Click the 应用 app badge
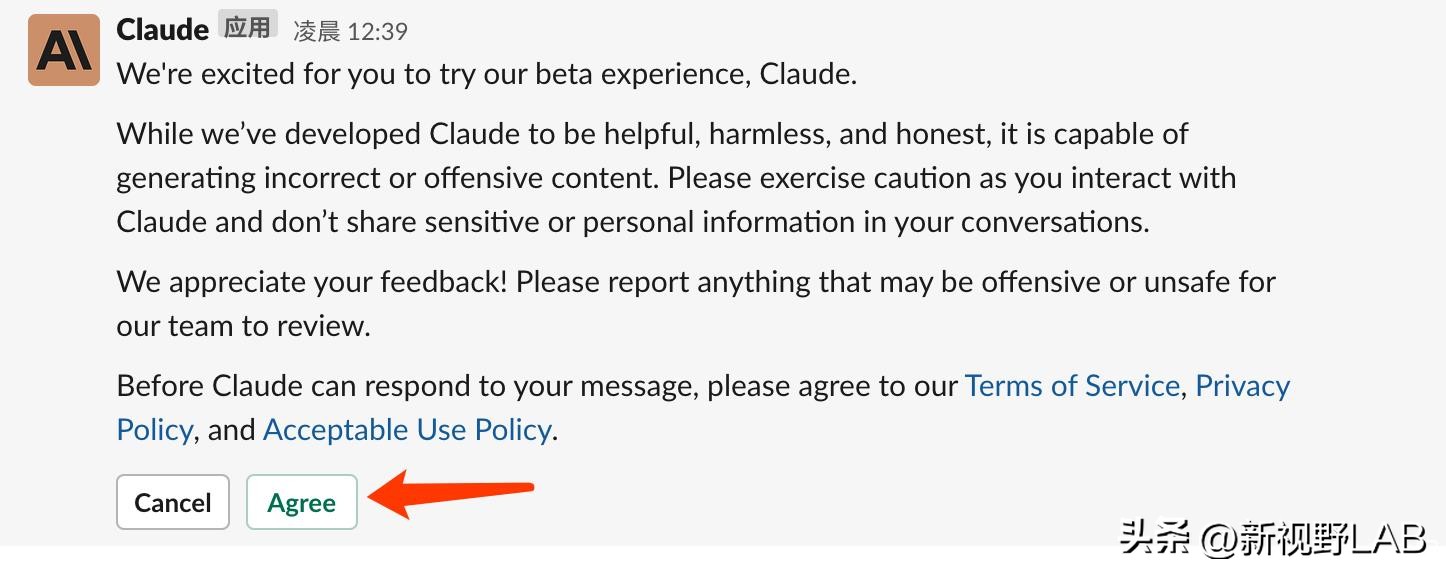The width and height of the screenshot is (1446, 574). (247, 28)
